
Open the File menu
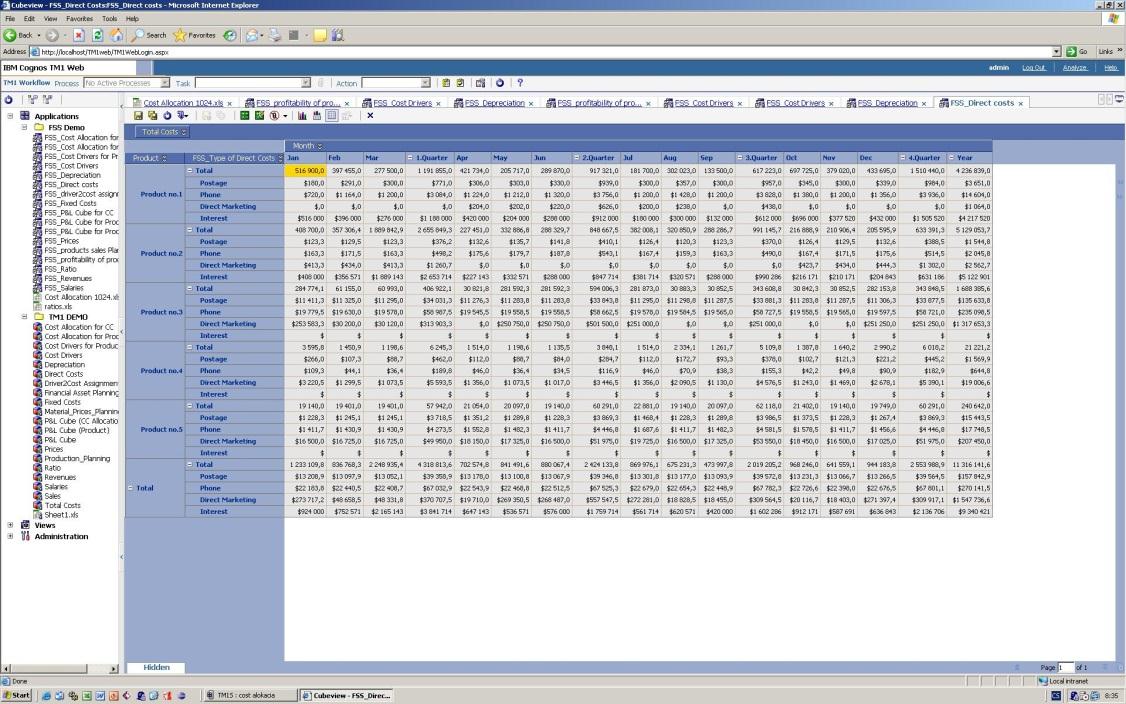[x=10, y=19]
